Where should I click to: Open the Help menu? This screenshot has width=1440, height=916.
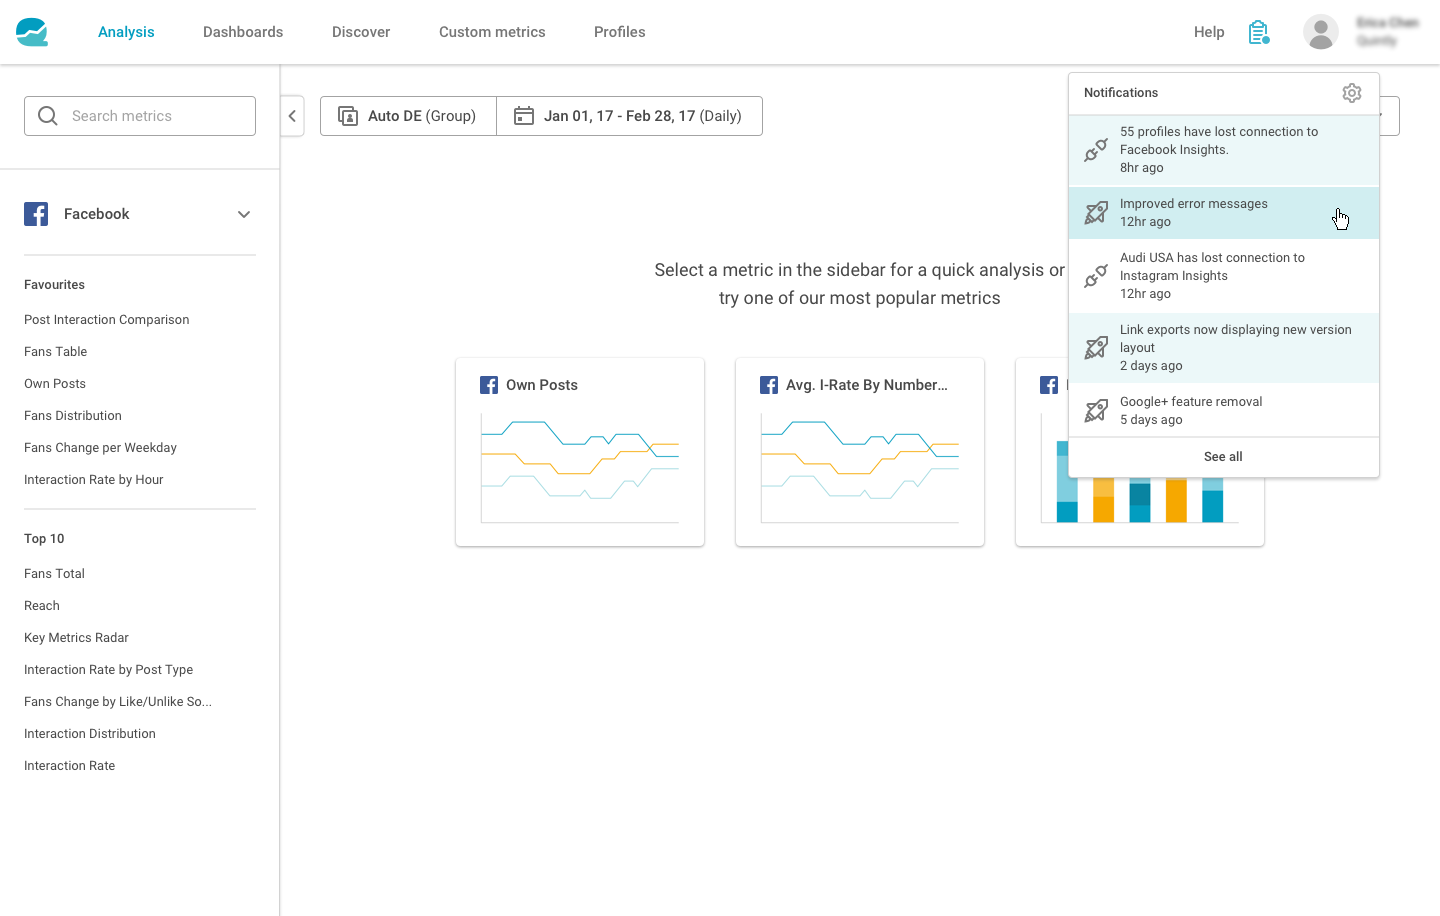[x=1209, y=32]
